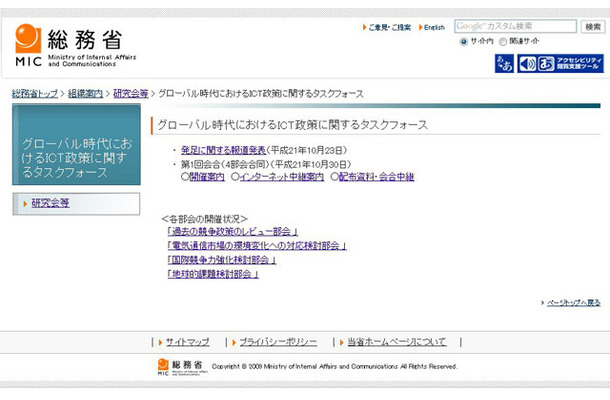This screenshot has width=610, height=400.
Task: Open 発足に関する報道発表 link
Action: click(223, 150)
